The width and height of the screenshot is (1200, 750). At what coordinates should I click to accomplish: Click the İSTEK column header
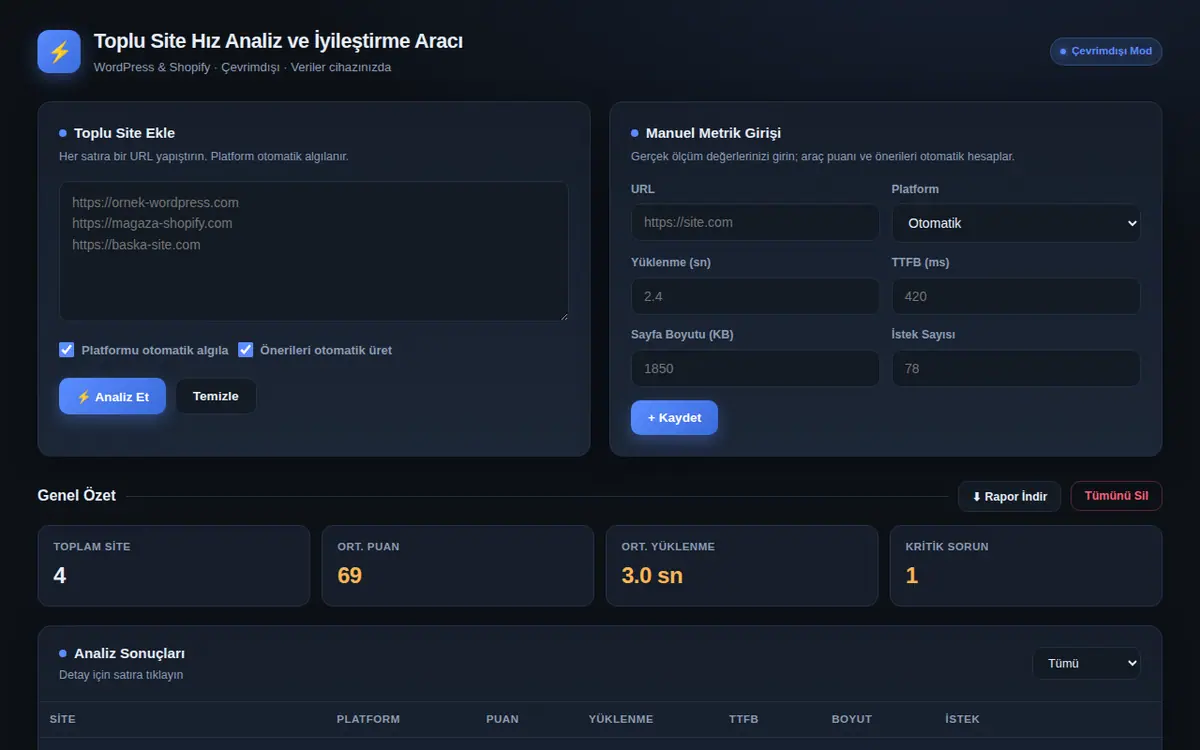click(x=963, y=719)
